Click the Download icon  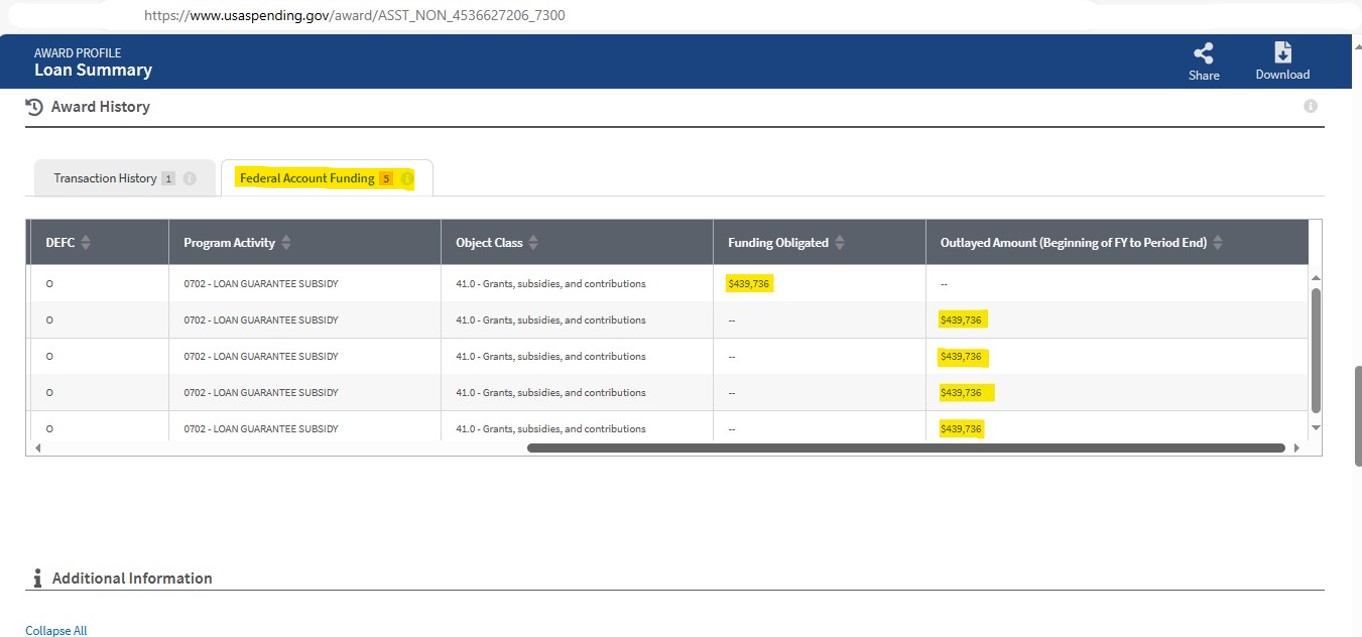click(x=1282, y=52)
